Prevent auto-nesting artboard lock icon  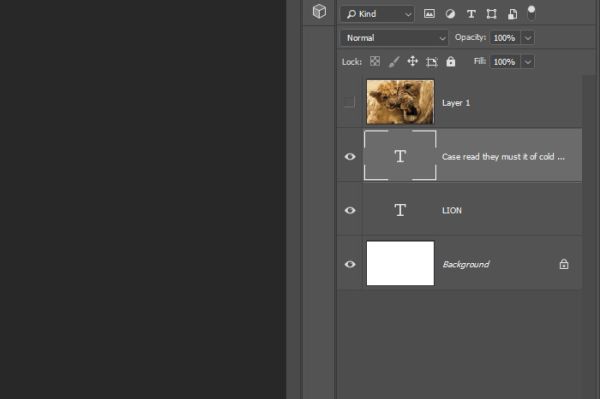432,62
